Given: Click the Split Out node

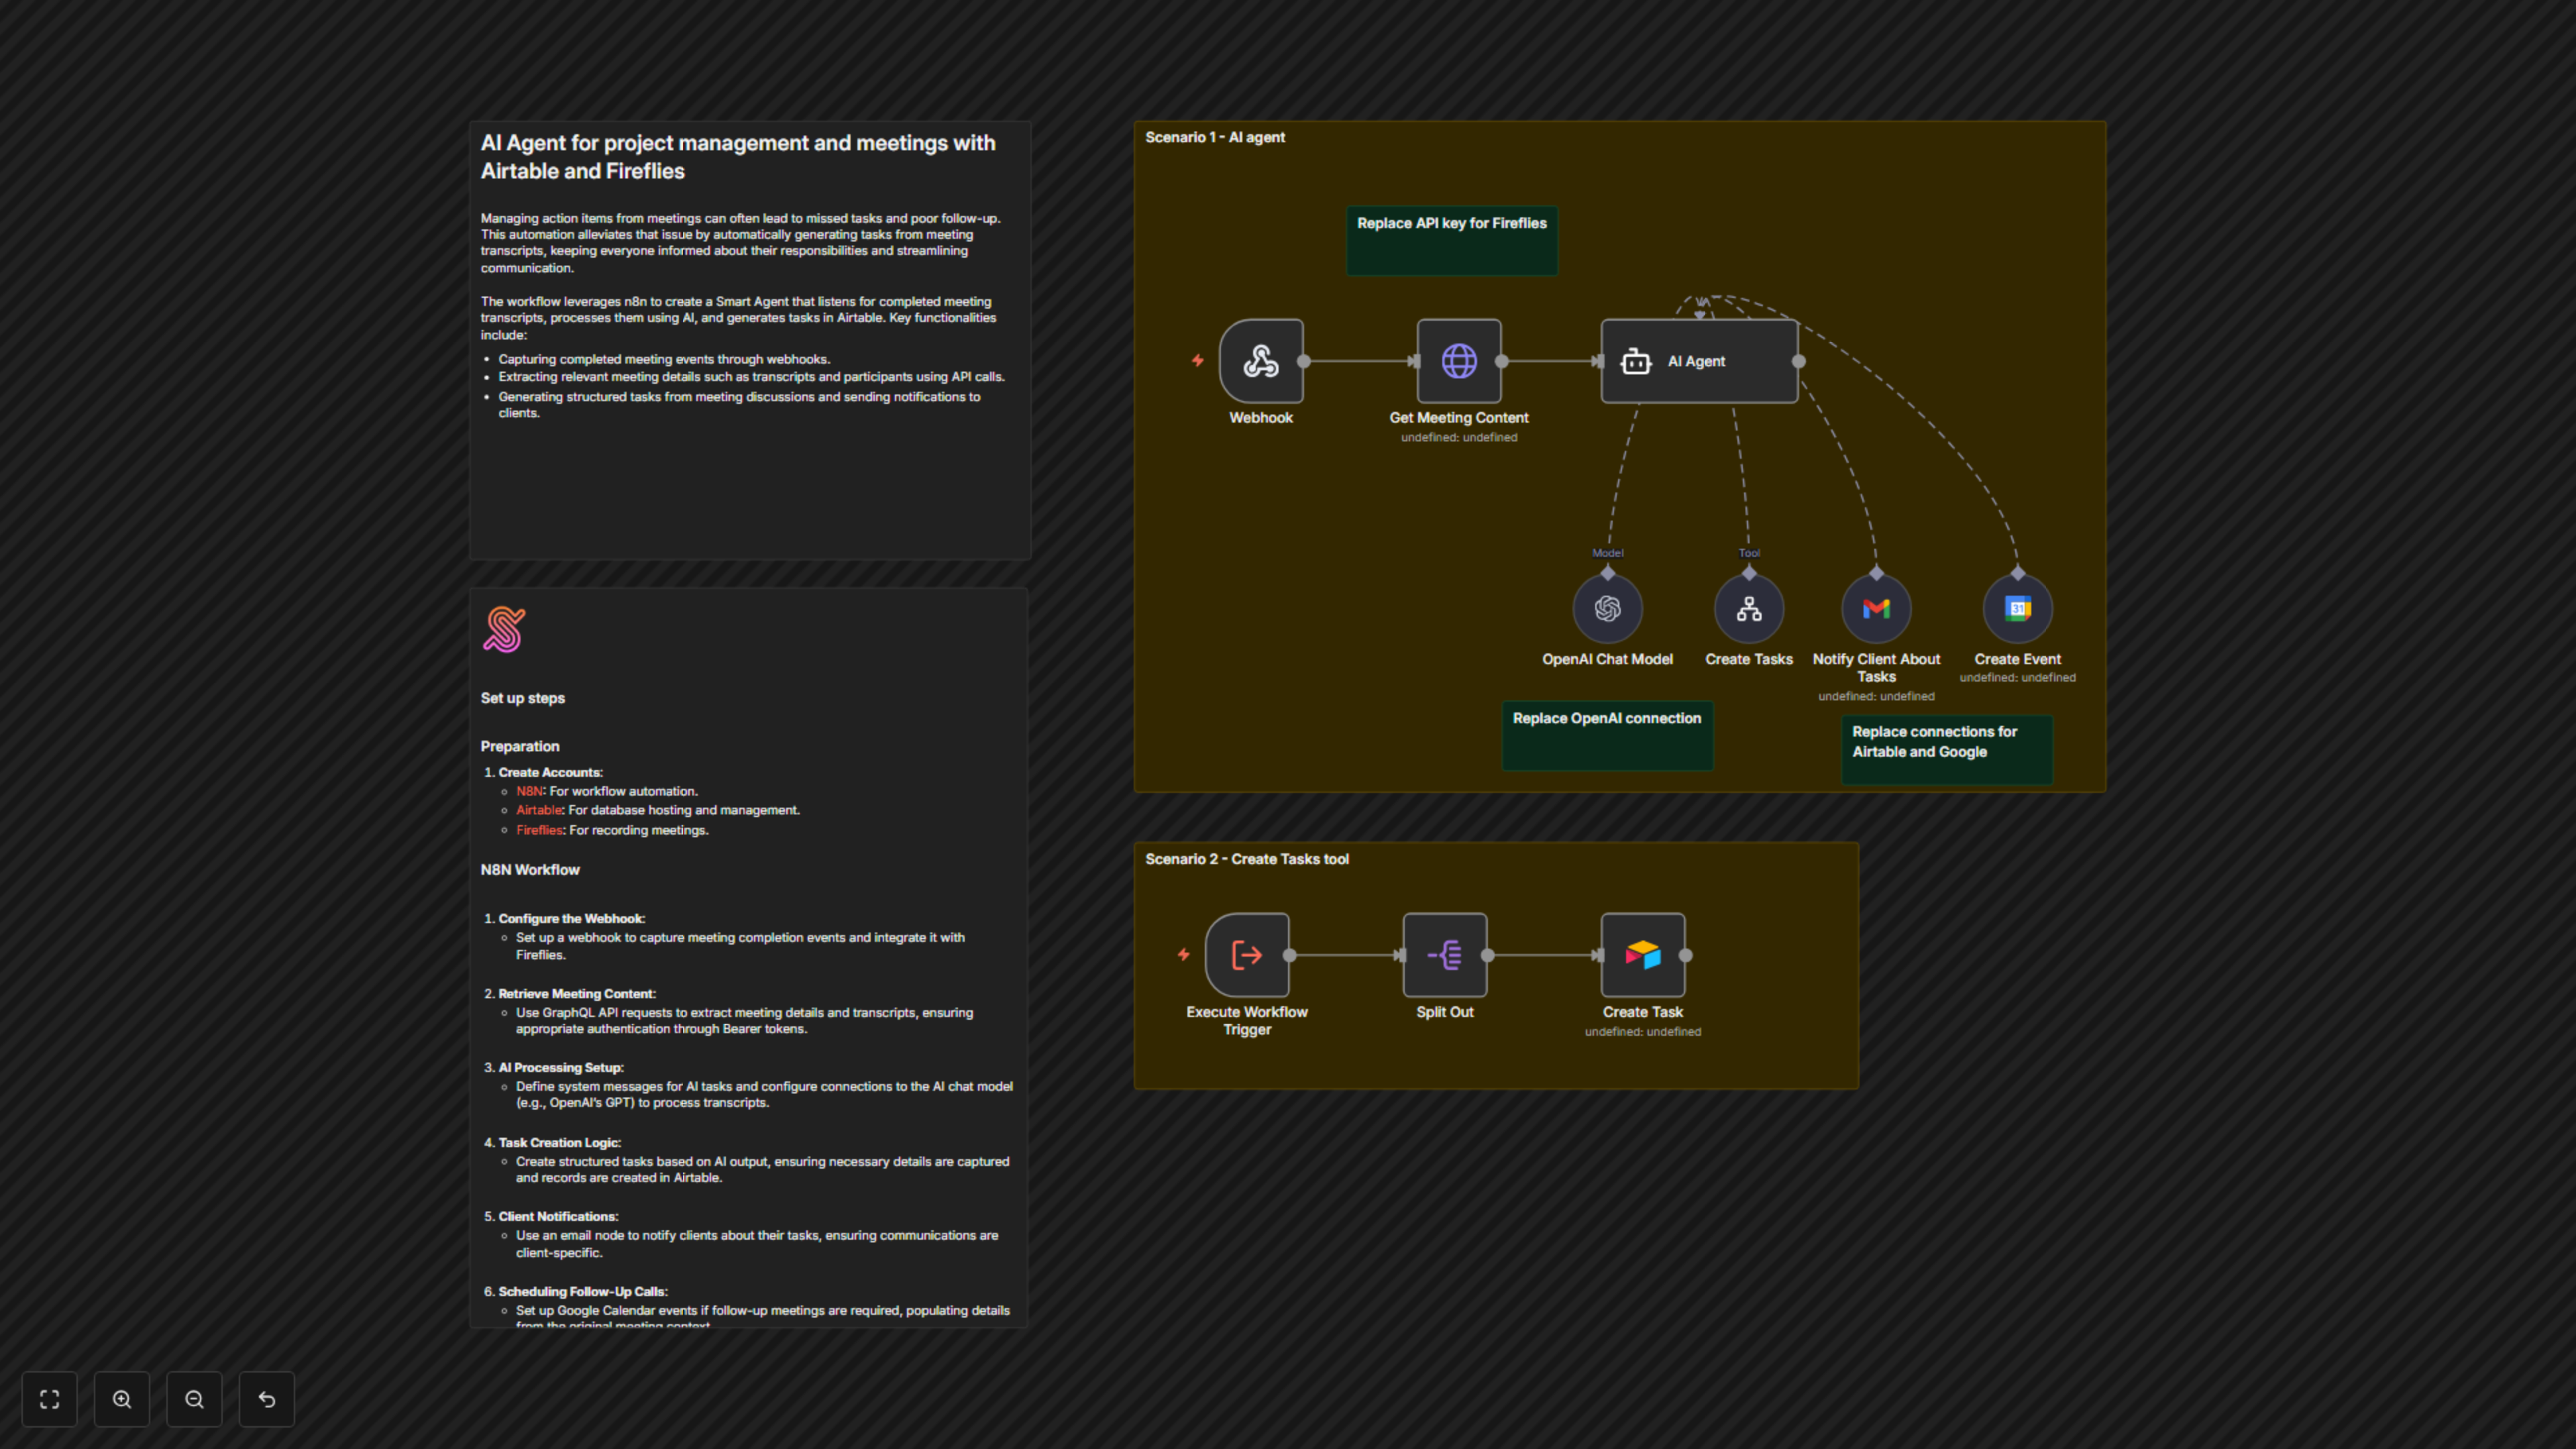Looking at the screenshot, I should 1445,955.
